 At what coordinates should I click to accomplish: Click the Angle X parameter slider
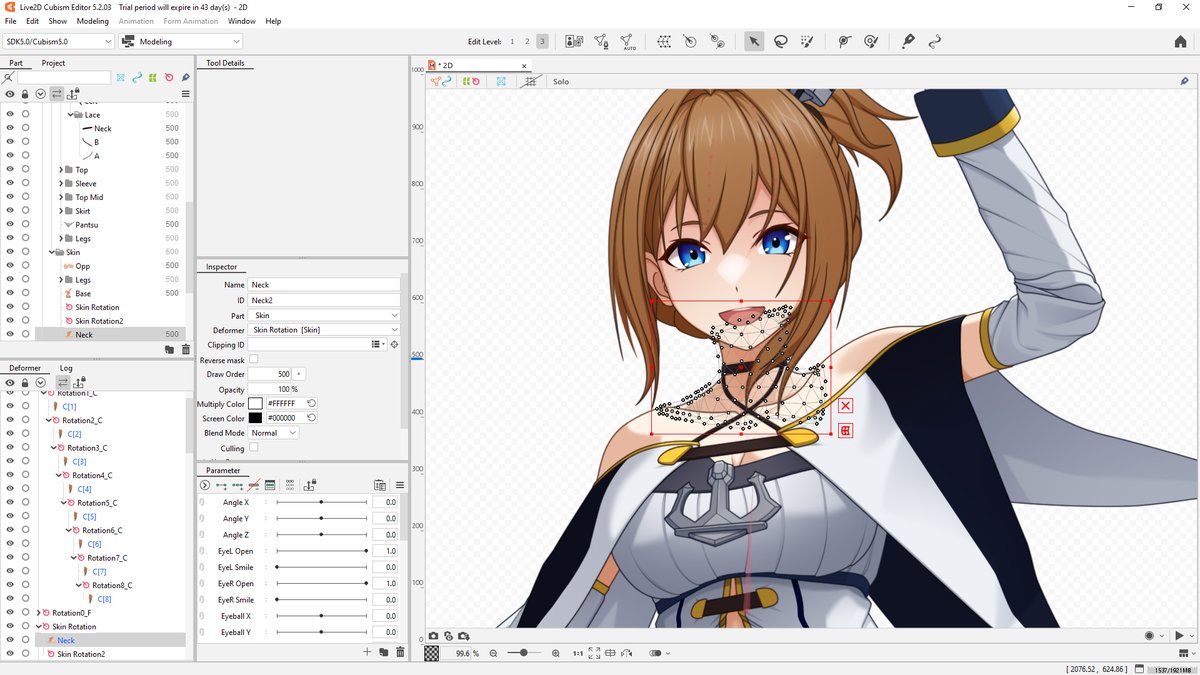click(321, 502)
